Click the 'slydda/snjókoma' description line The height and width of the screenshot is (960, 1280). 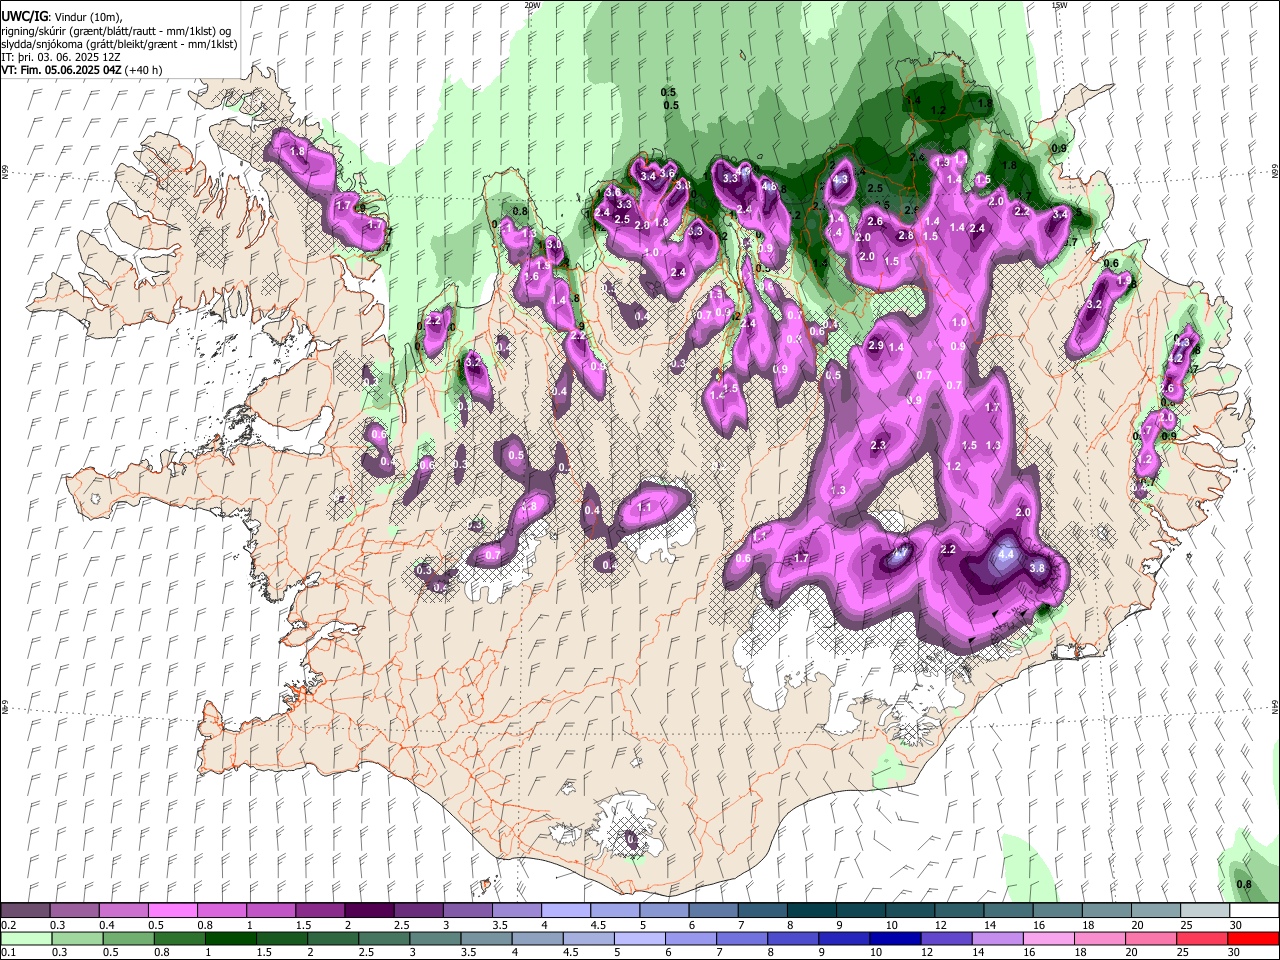tap(119, 45)
